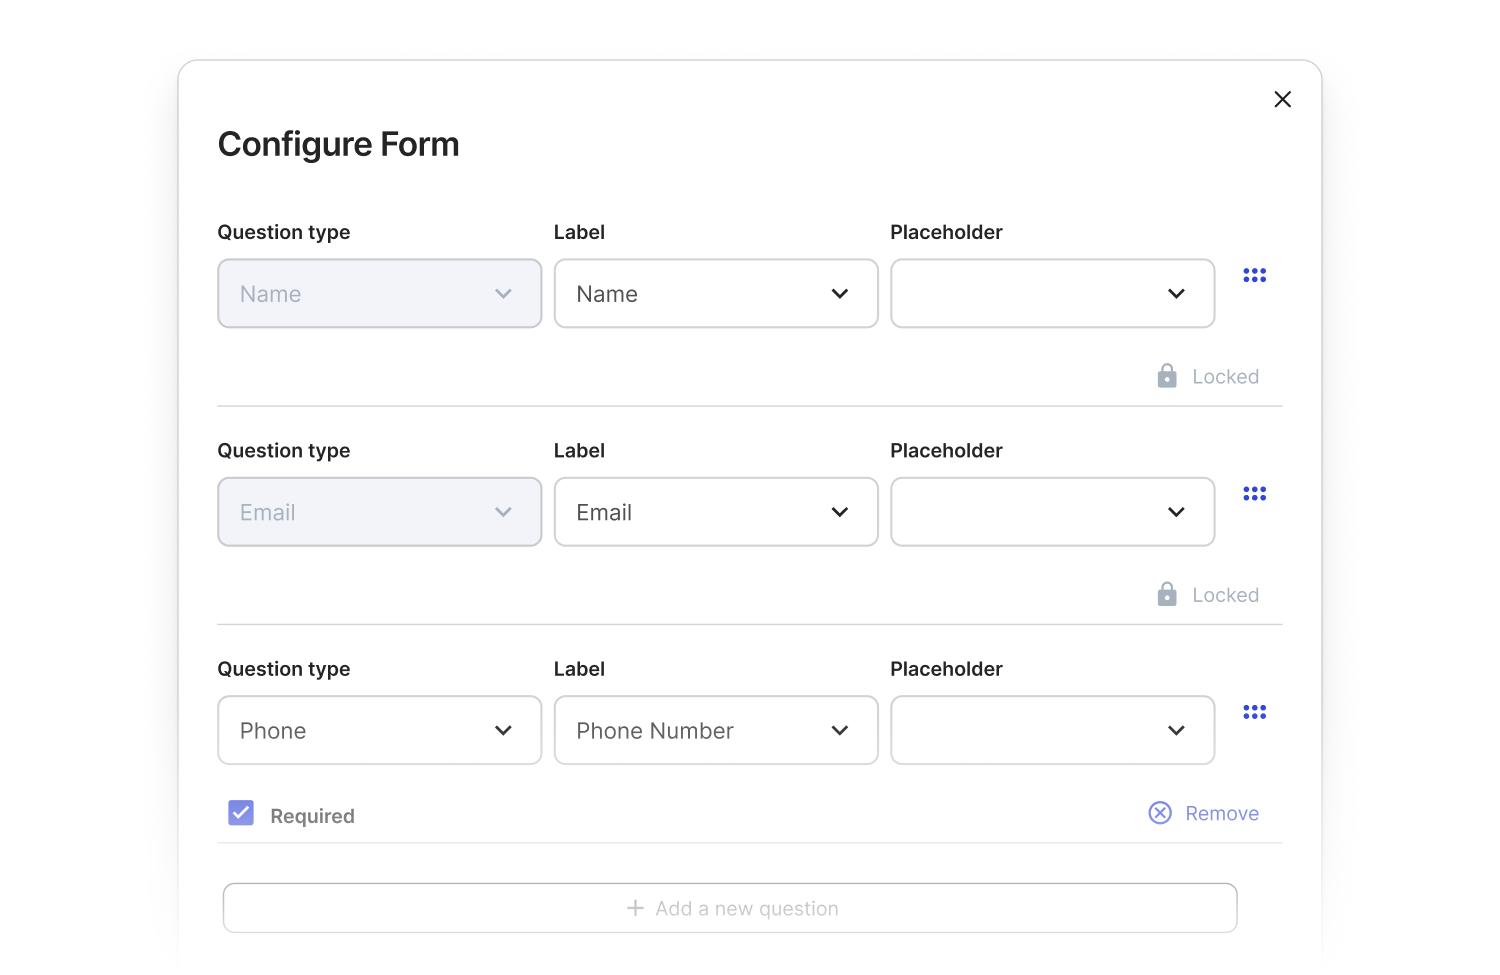Open placeholder dropdown in Name row

click(1052, 294)
